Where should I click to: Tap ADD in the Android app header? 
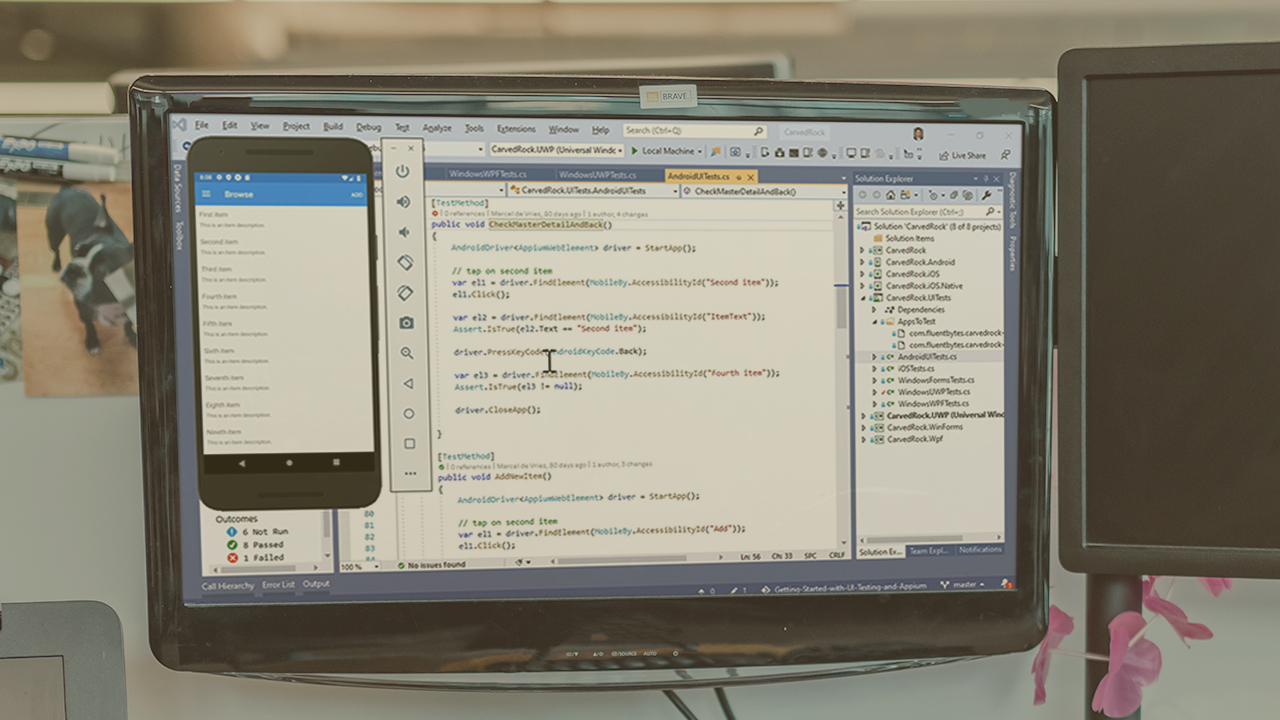click(357, 195)
